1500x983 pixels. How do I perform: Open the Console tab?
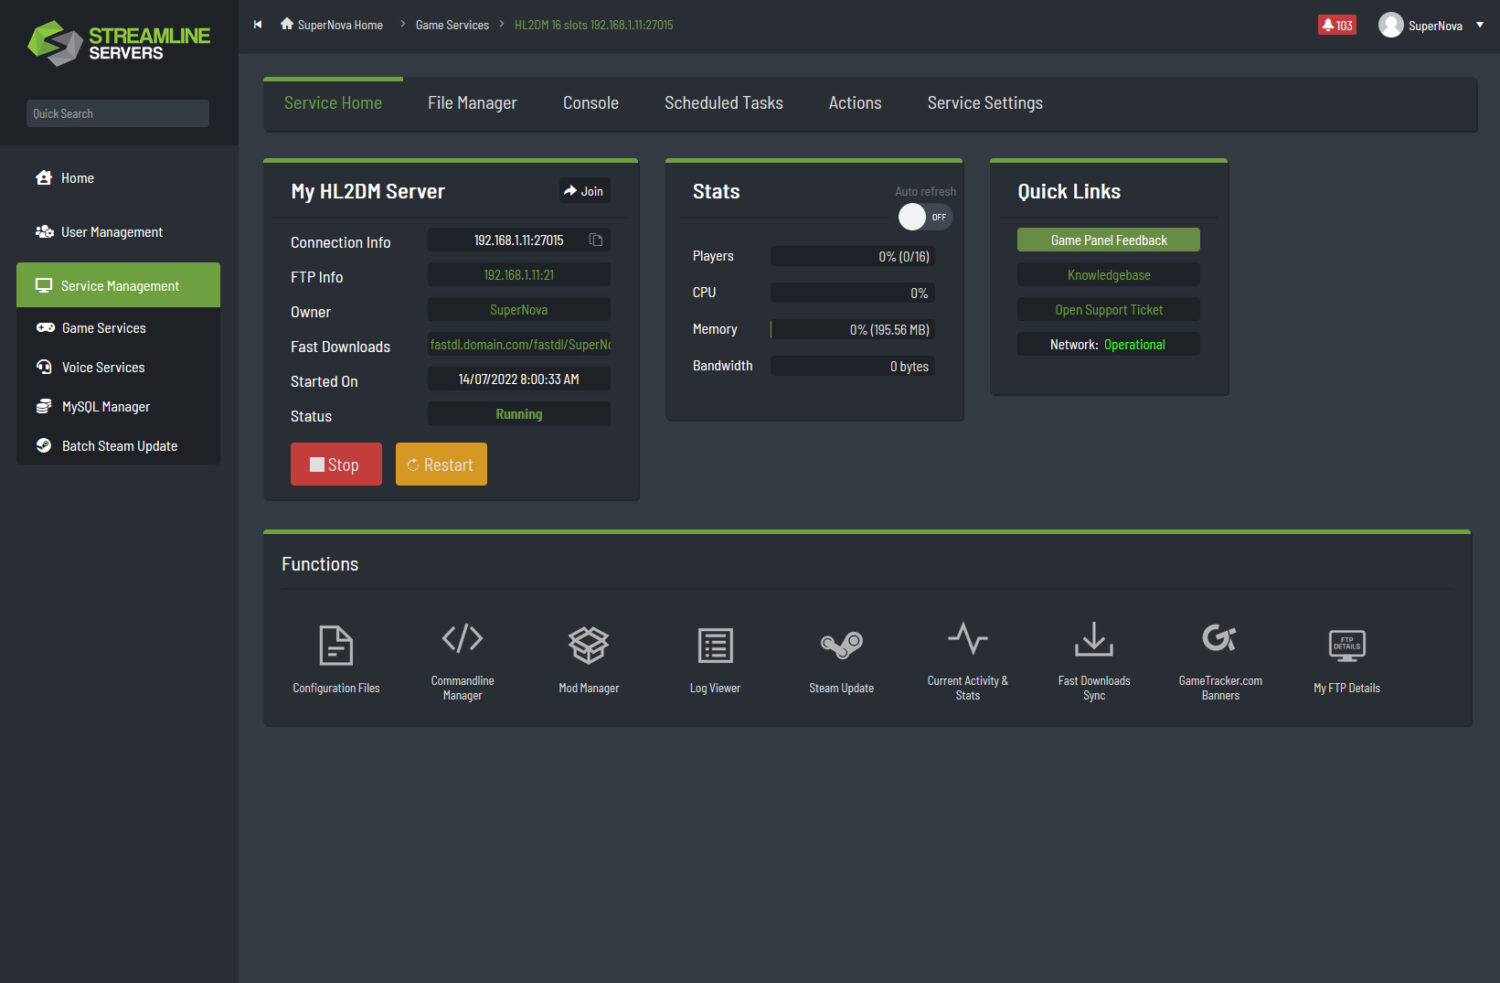591,103
